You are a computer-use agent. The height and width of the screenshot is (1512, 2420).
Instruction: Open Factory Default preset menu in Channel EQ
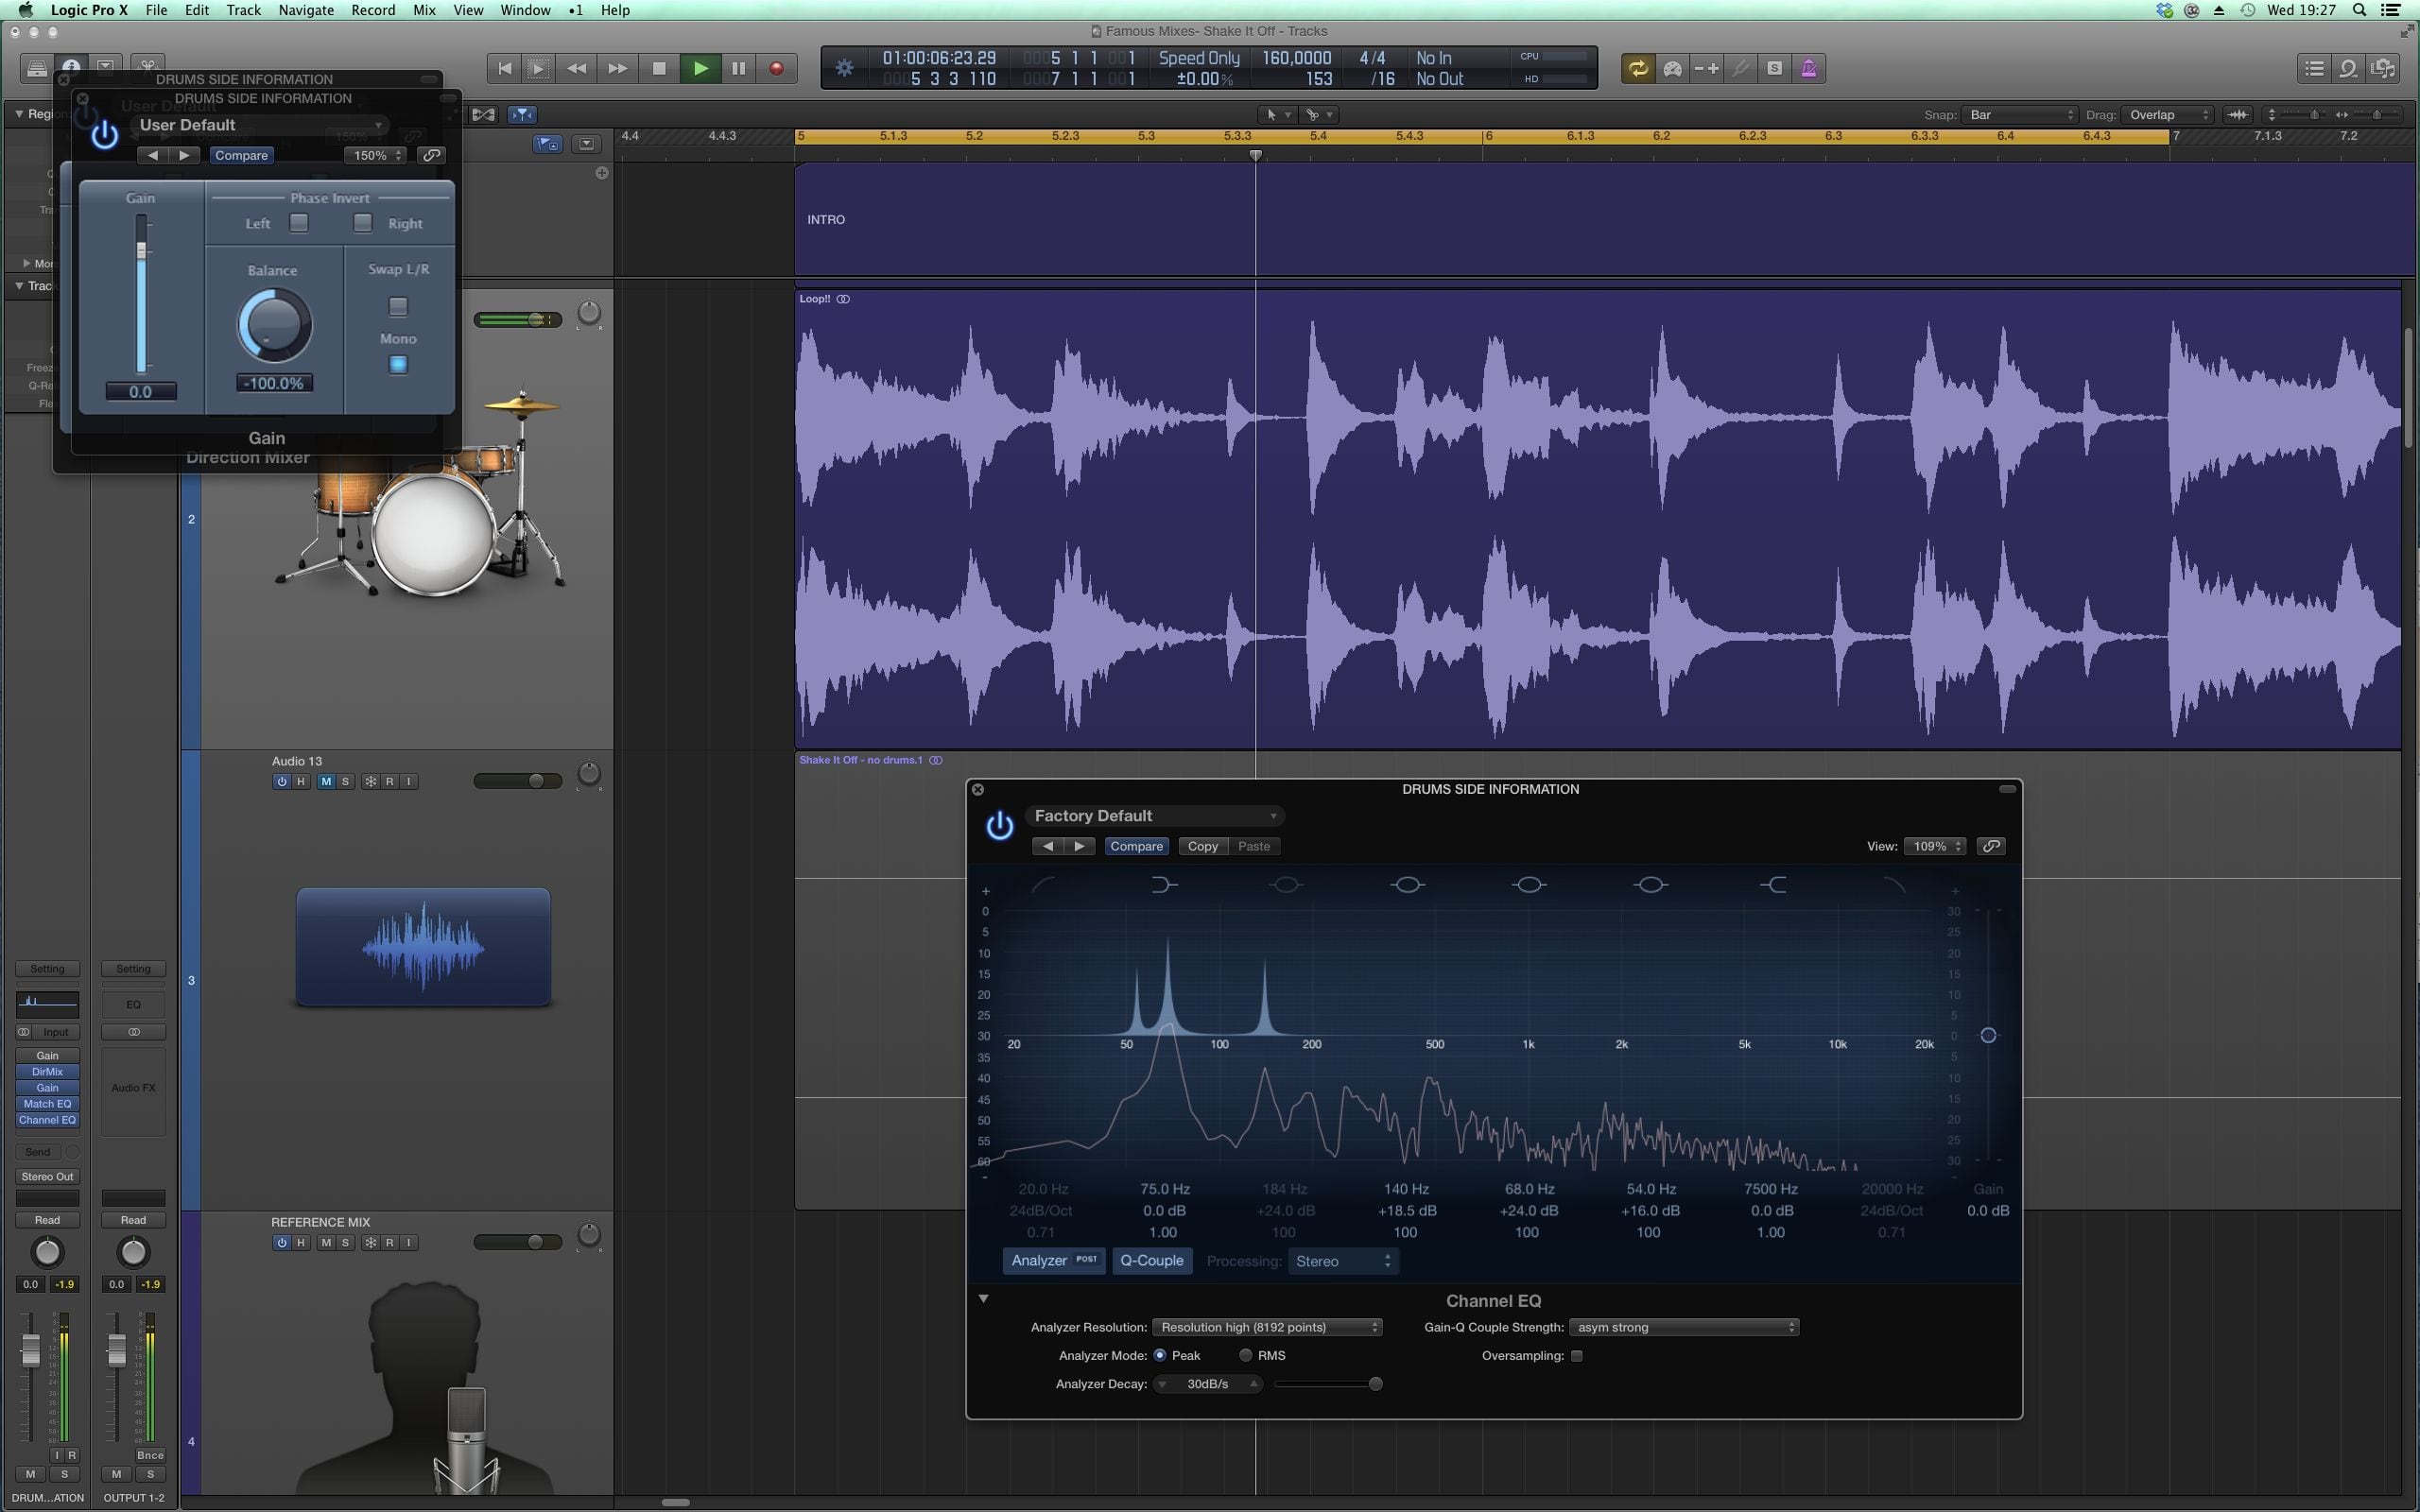1155,816
